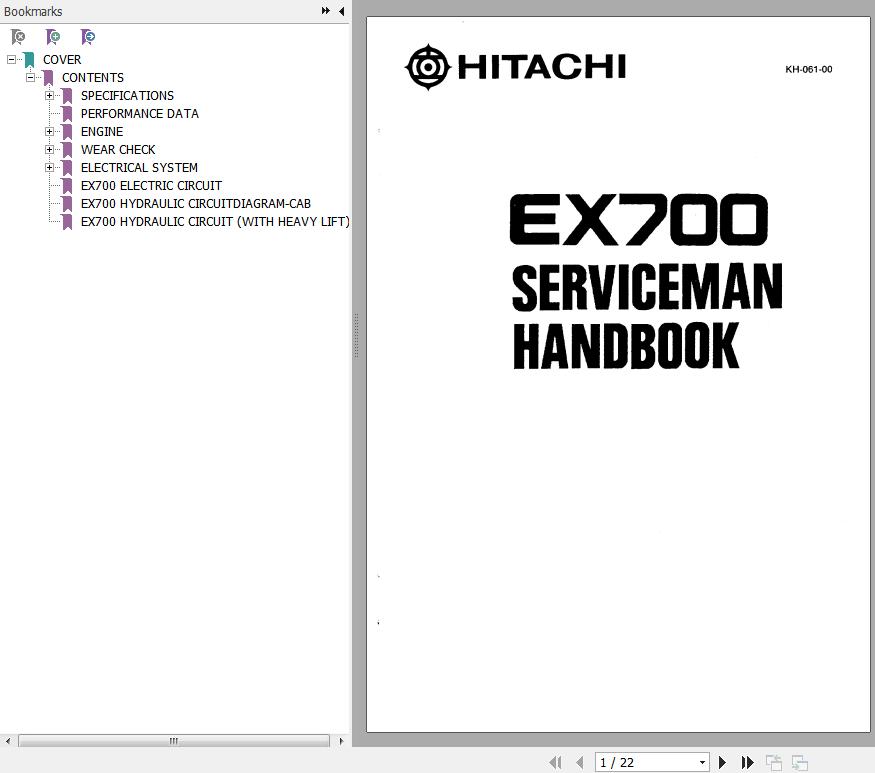Screen dimensions: 875x773
Task: Click the add new bookmark icon
Action: coord(53,37)
